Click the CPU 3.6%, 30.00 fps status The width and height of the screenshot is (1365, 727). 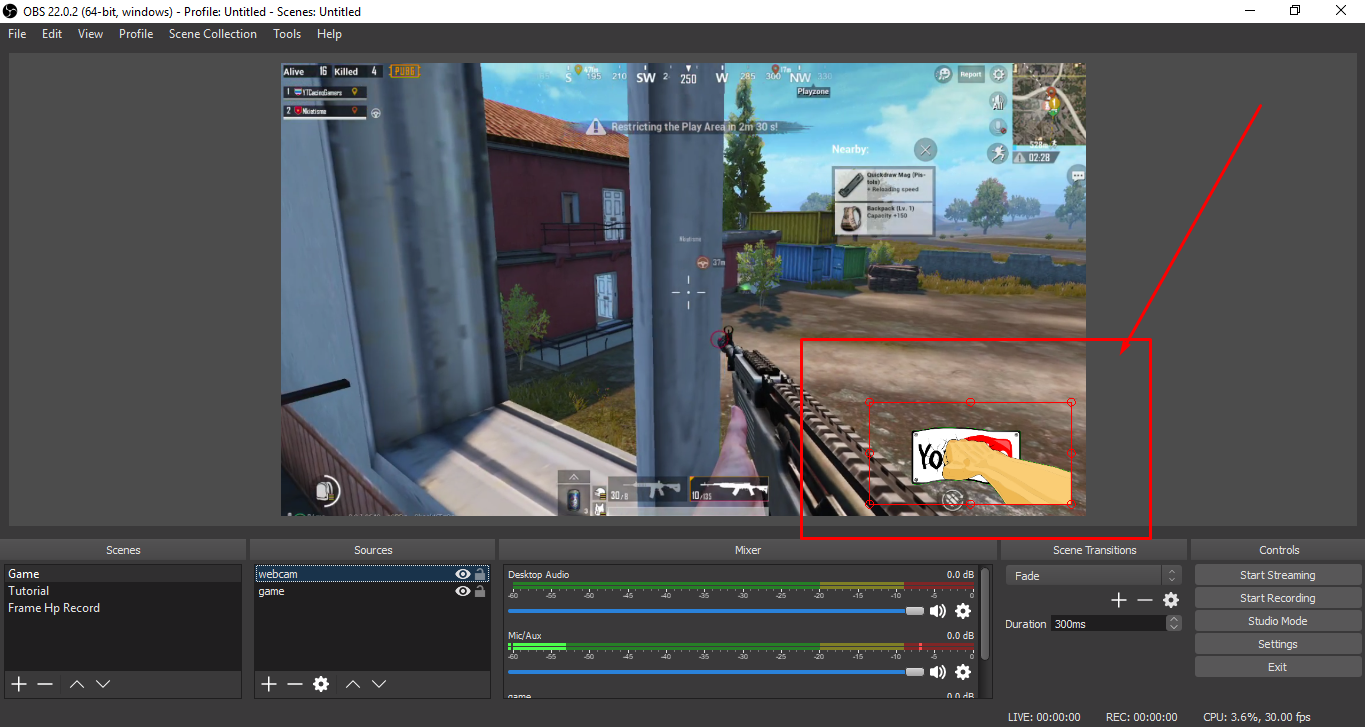[1257, 717]
